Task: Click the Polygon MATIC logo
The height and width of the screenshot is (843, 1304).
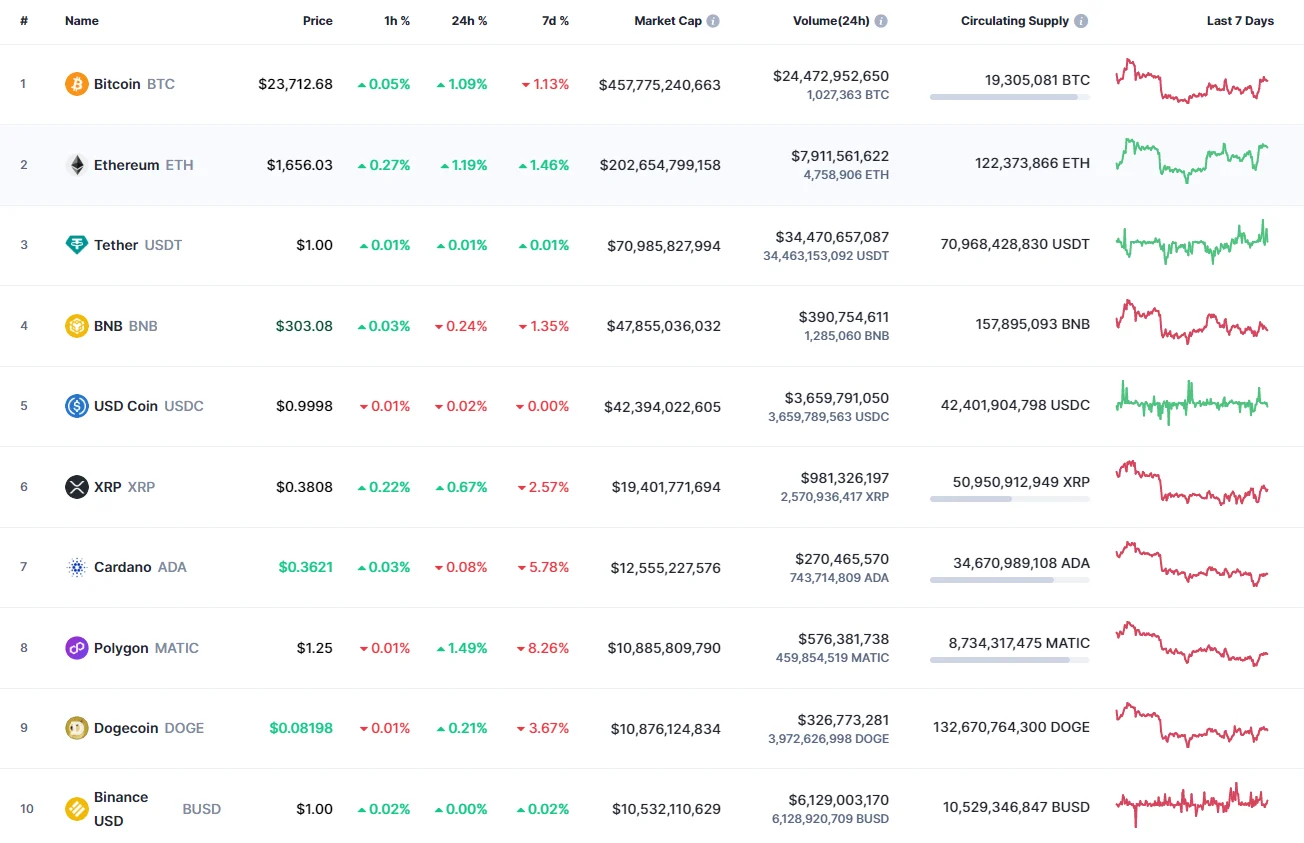Action: click(76, 648)
